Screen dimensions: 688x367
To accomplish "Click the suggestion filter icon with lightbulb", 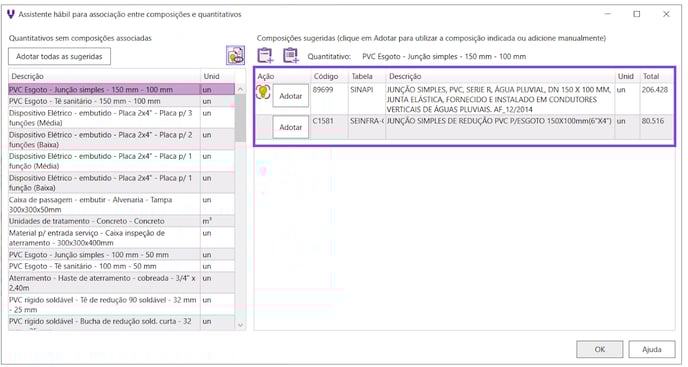I will click(236, 55).
